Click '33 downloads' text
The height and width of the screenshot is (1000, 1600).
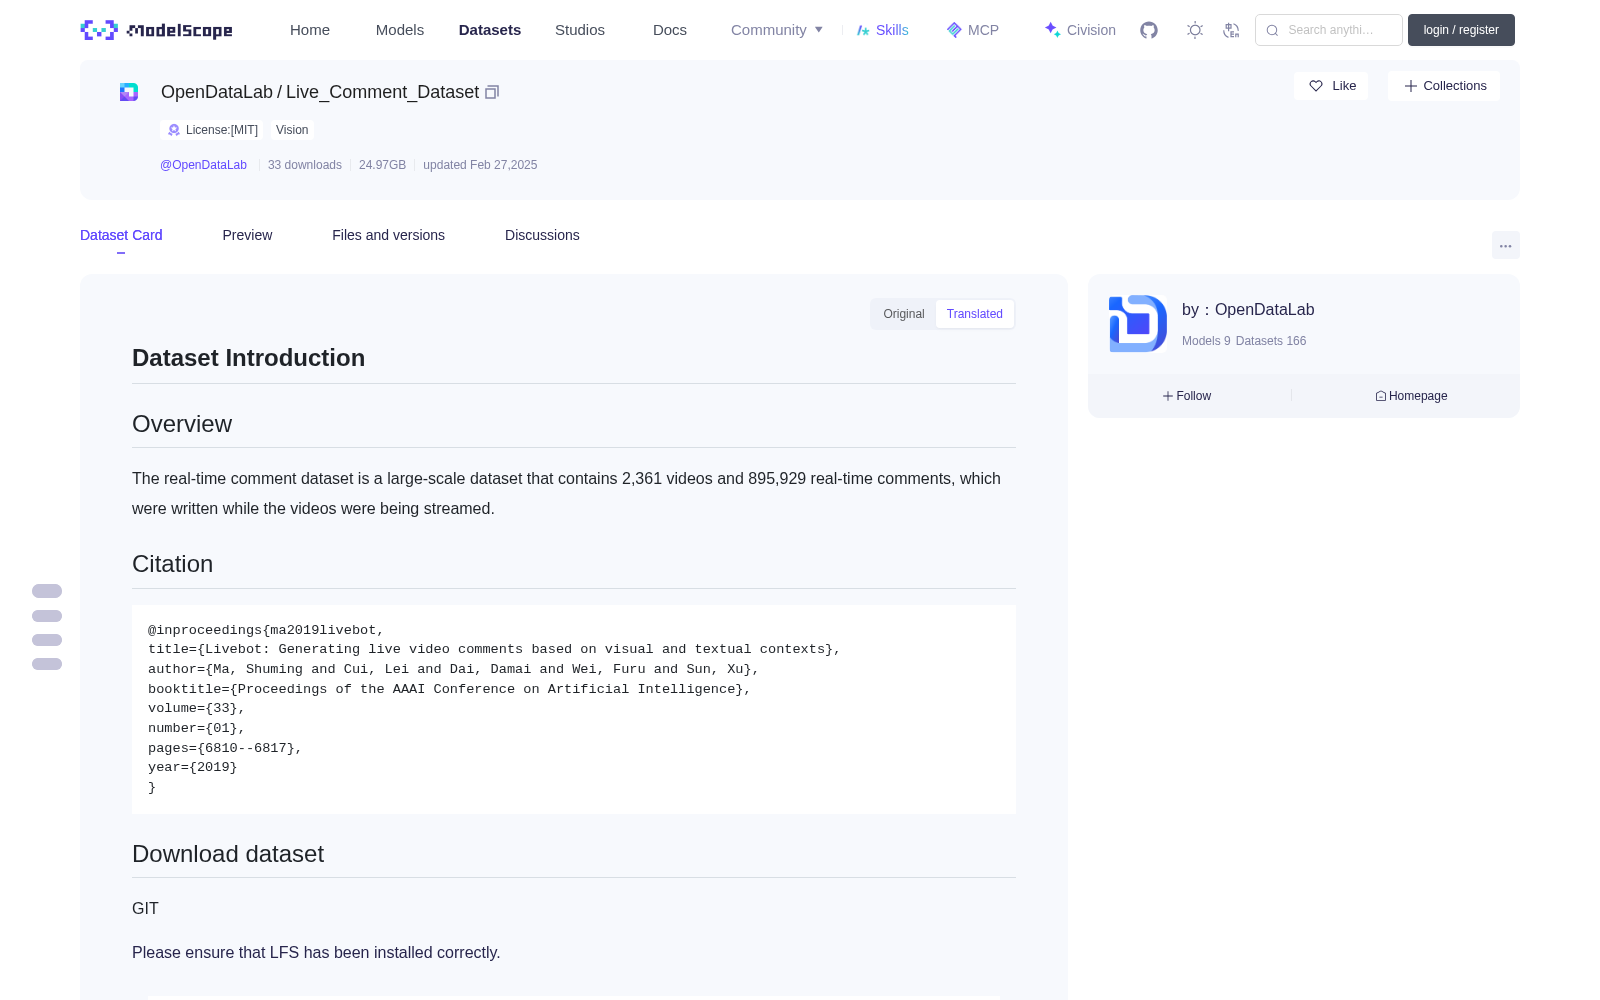pyautogui.click(x=305, y=165)
